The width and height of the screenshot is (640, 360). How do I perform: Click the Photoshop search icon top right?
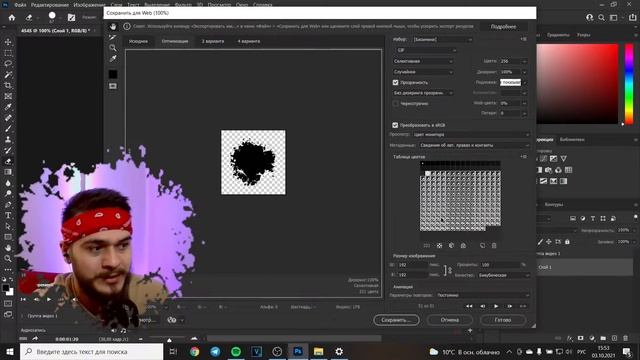[601, 18]
